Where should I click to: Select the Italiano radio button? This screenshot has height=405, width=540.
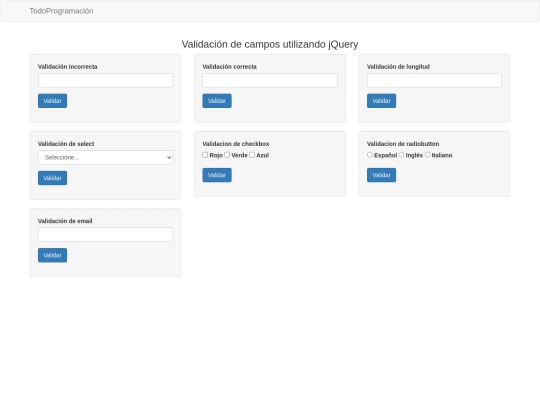coord(428,155)
